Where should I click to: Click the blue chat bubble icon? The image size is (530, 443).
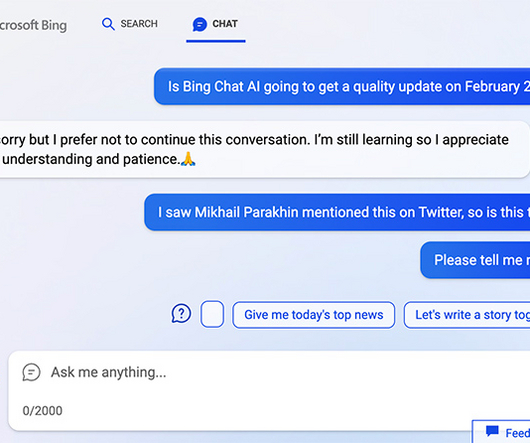click(199, 24)
